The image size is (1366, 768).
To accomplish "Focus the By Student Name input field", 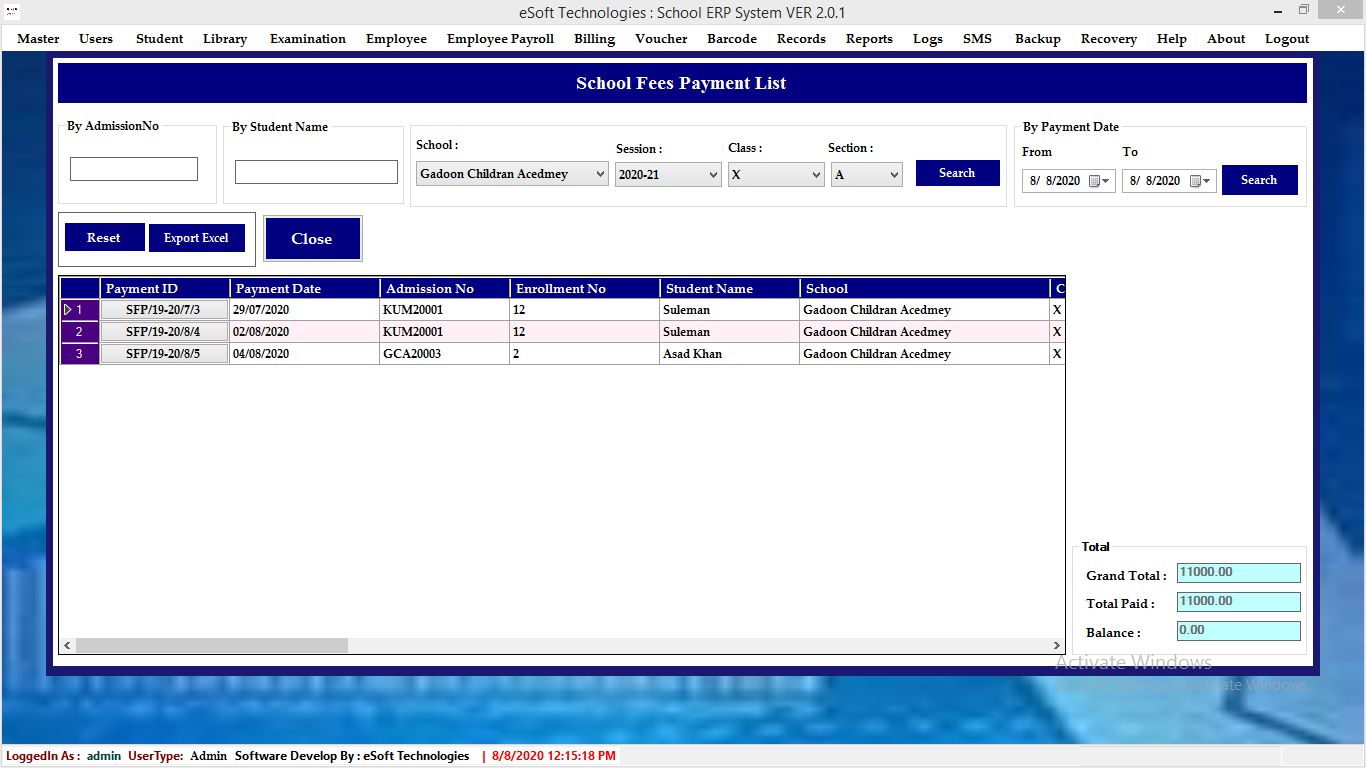I will [316, 172].
